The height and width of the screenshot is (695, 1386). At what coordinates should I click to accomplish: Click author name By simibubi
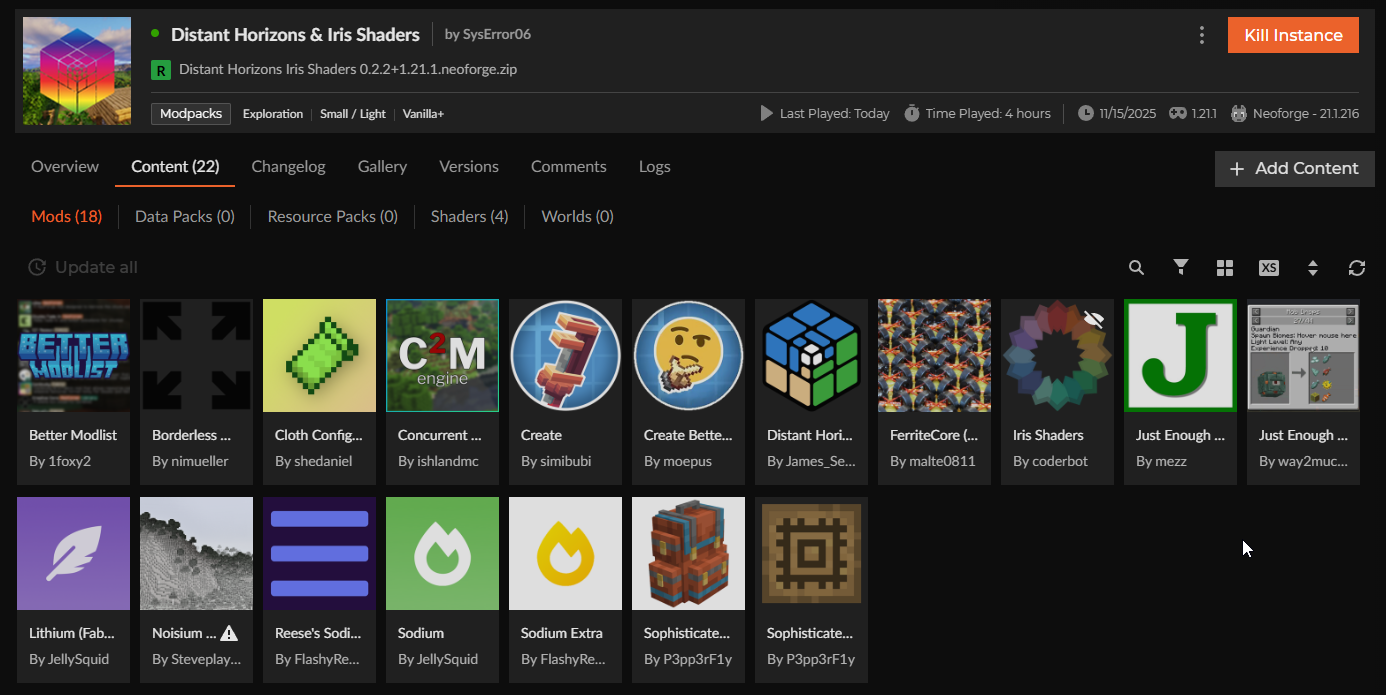pos(557,461)
